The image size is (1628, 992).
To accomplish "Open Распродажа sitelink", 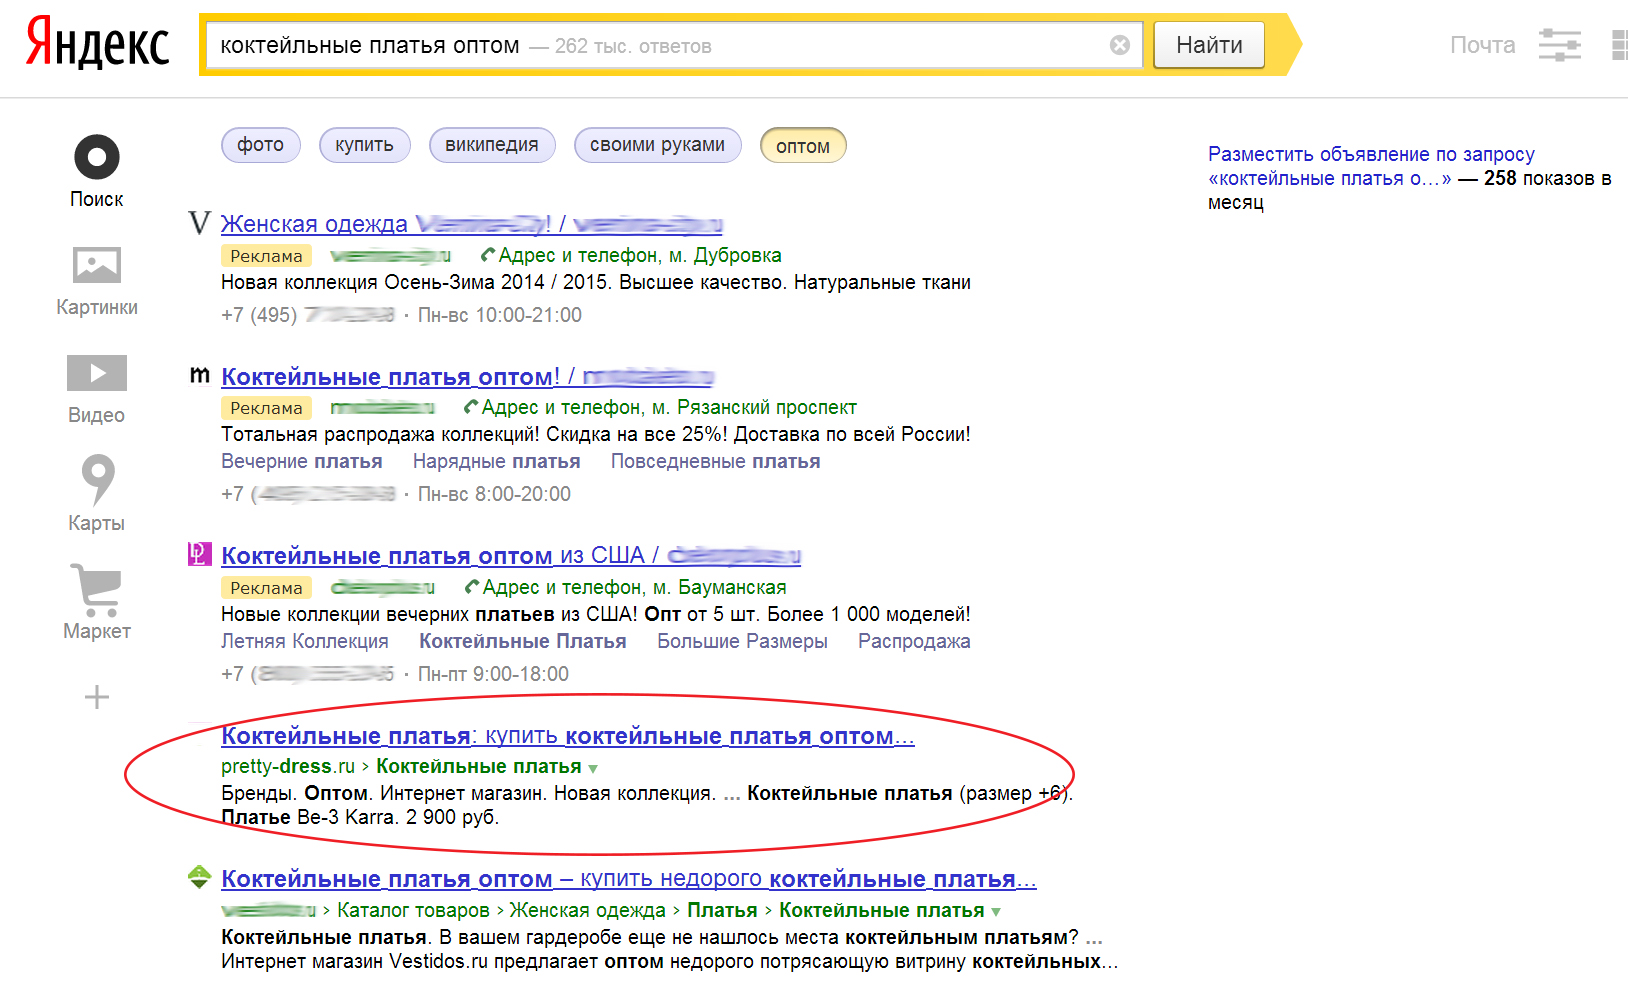I will [x=914, y=641].
